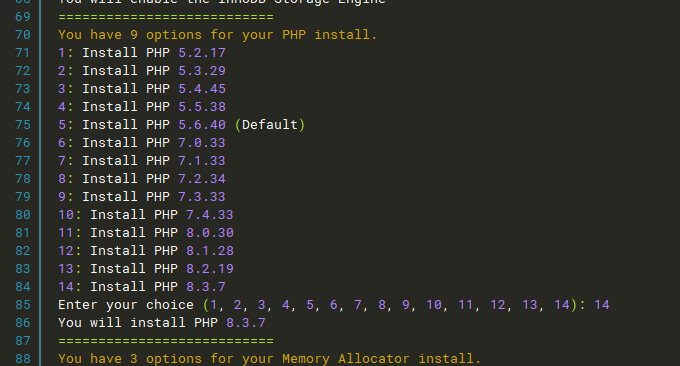Click the entered choice '14' after the colon

602,305
